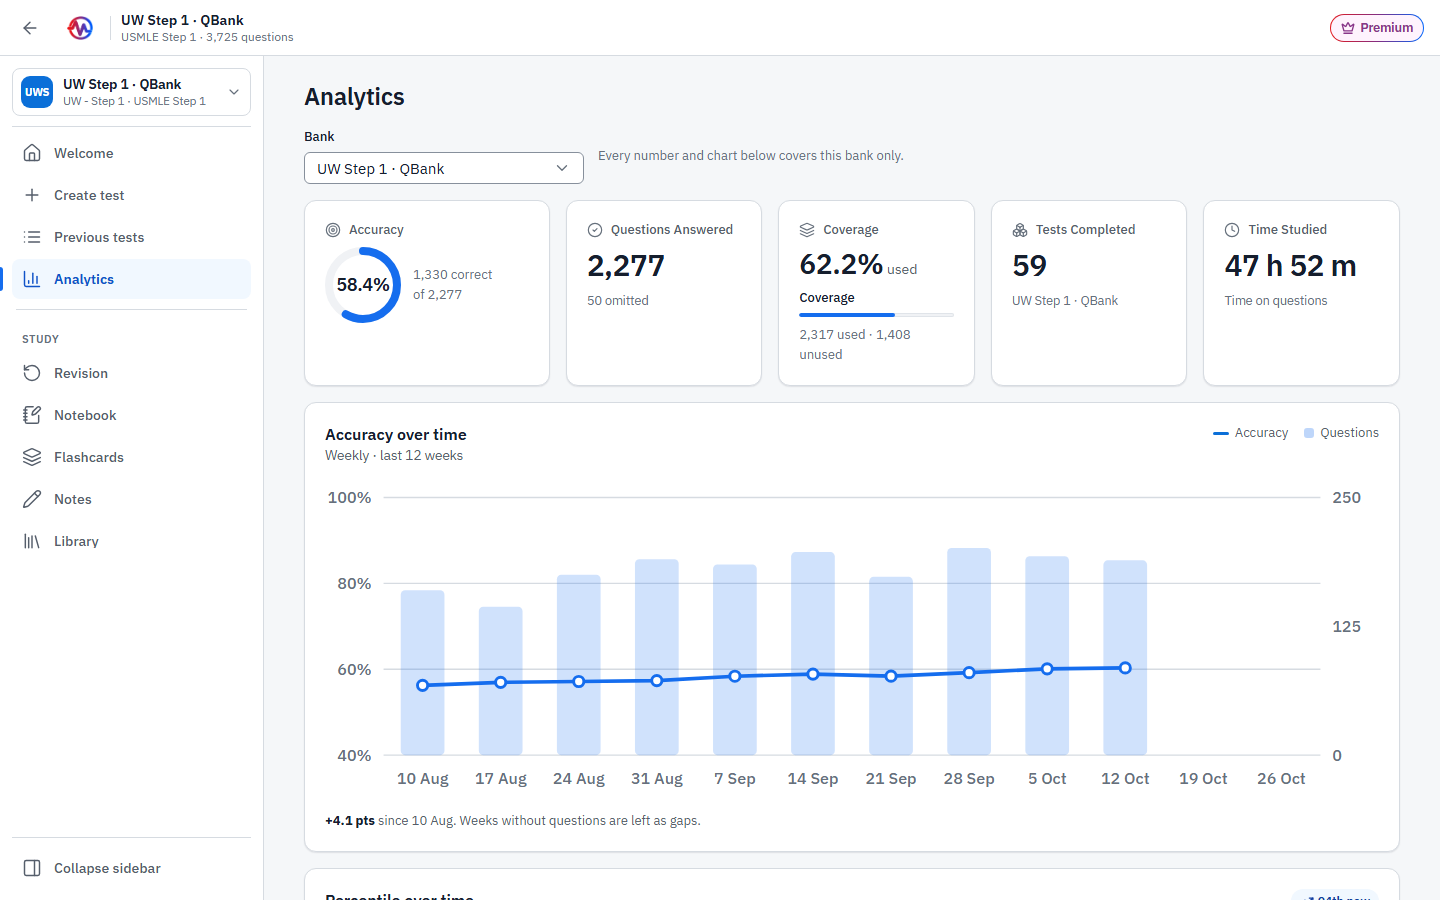
Task: Click the 58.4% accuracy ring
Action: 363,285
